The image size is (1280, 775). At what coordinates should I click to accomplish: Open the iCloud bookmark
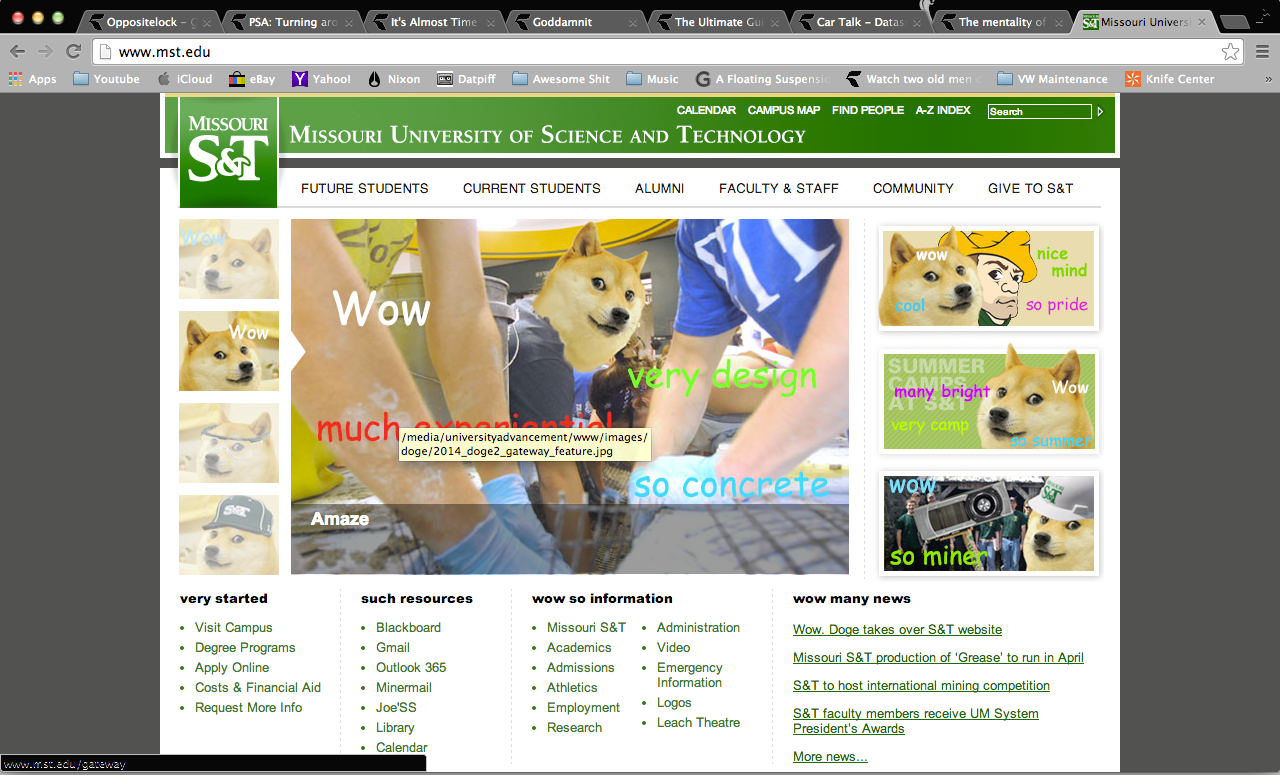tap(185, 79)
